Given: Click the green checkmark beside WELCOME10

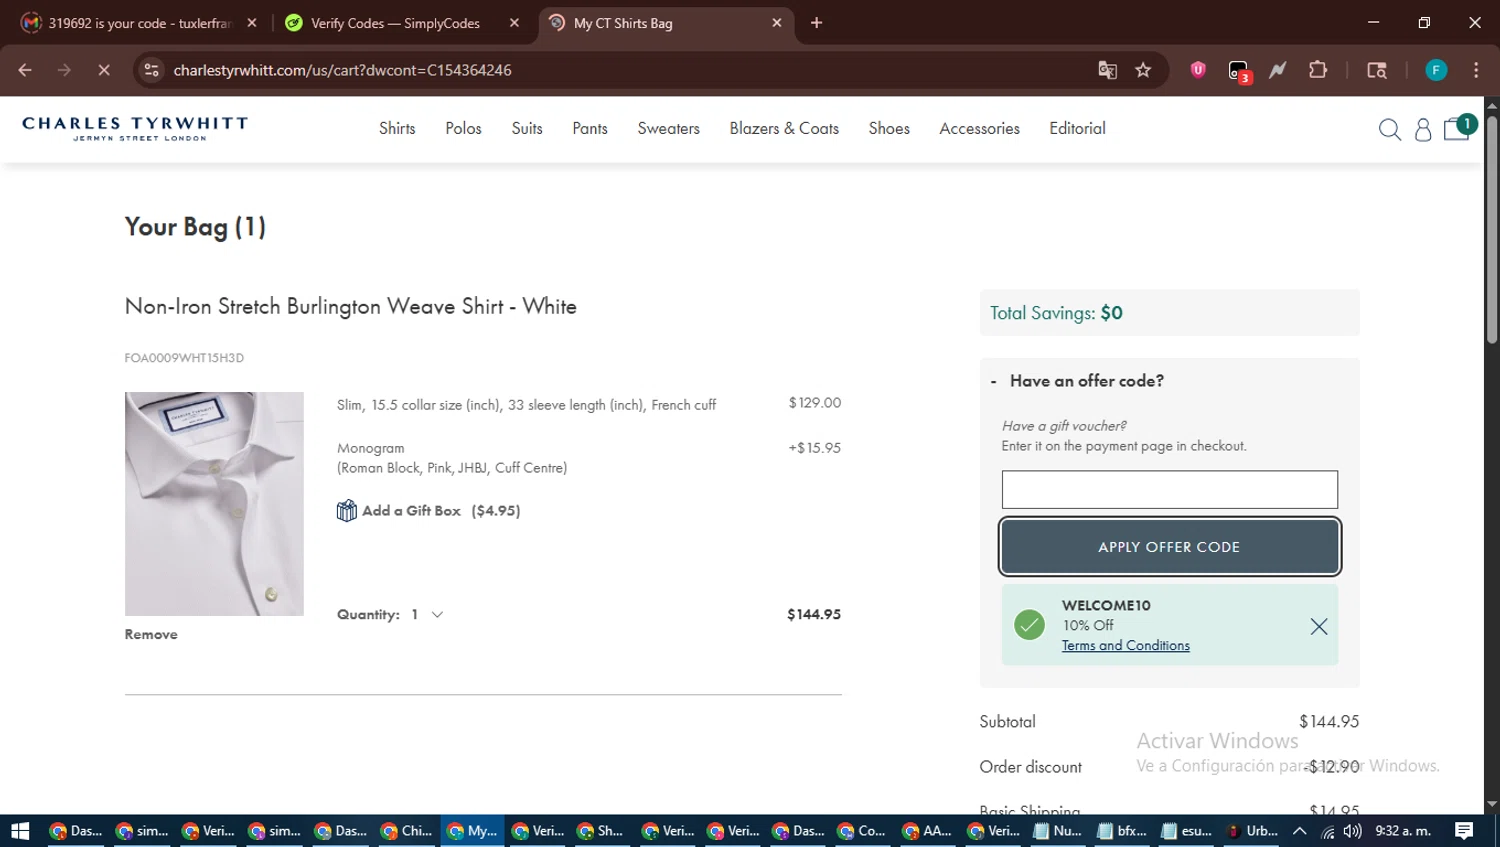Looking at the screenshot, I should (x=1029, y=625).
